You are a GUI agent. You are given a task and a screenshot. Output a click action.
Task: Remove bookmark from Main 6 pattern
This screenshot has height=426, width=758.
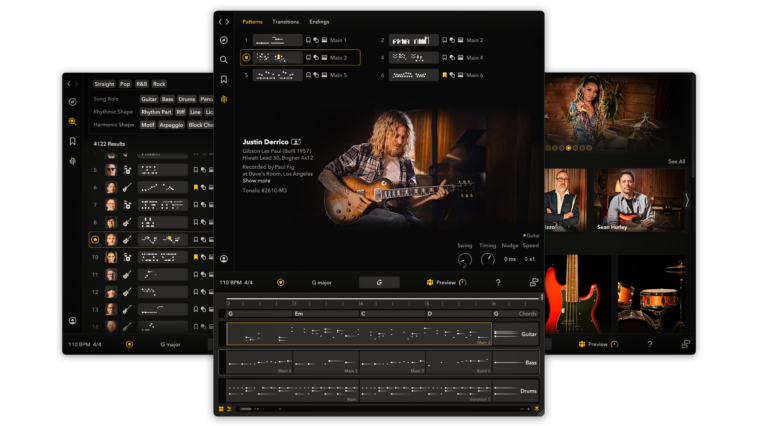click(444, 75)
